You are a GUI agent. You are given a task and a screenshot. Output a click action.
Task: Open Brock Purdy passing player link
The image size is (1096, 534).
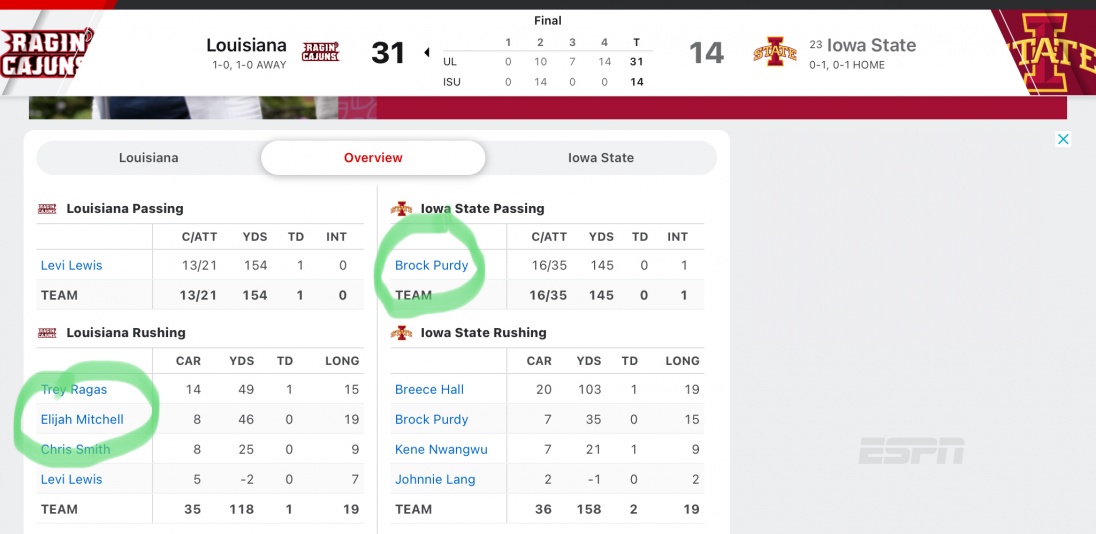[x=432, y=265]
